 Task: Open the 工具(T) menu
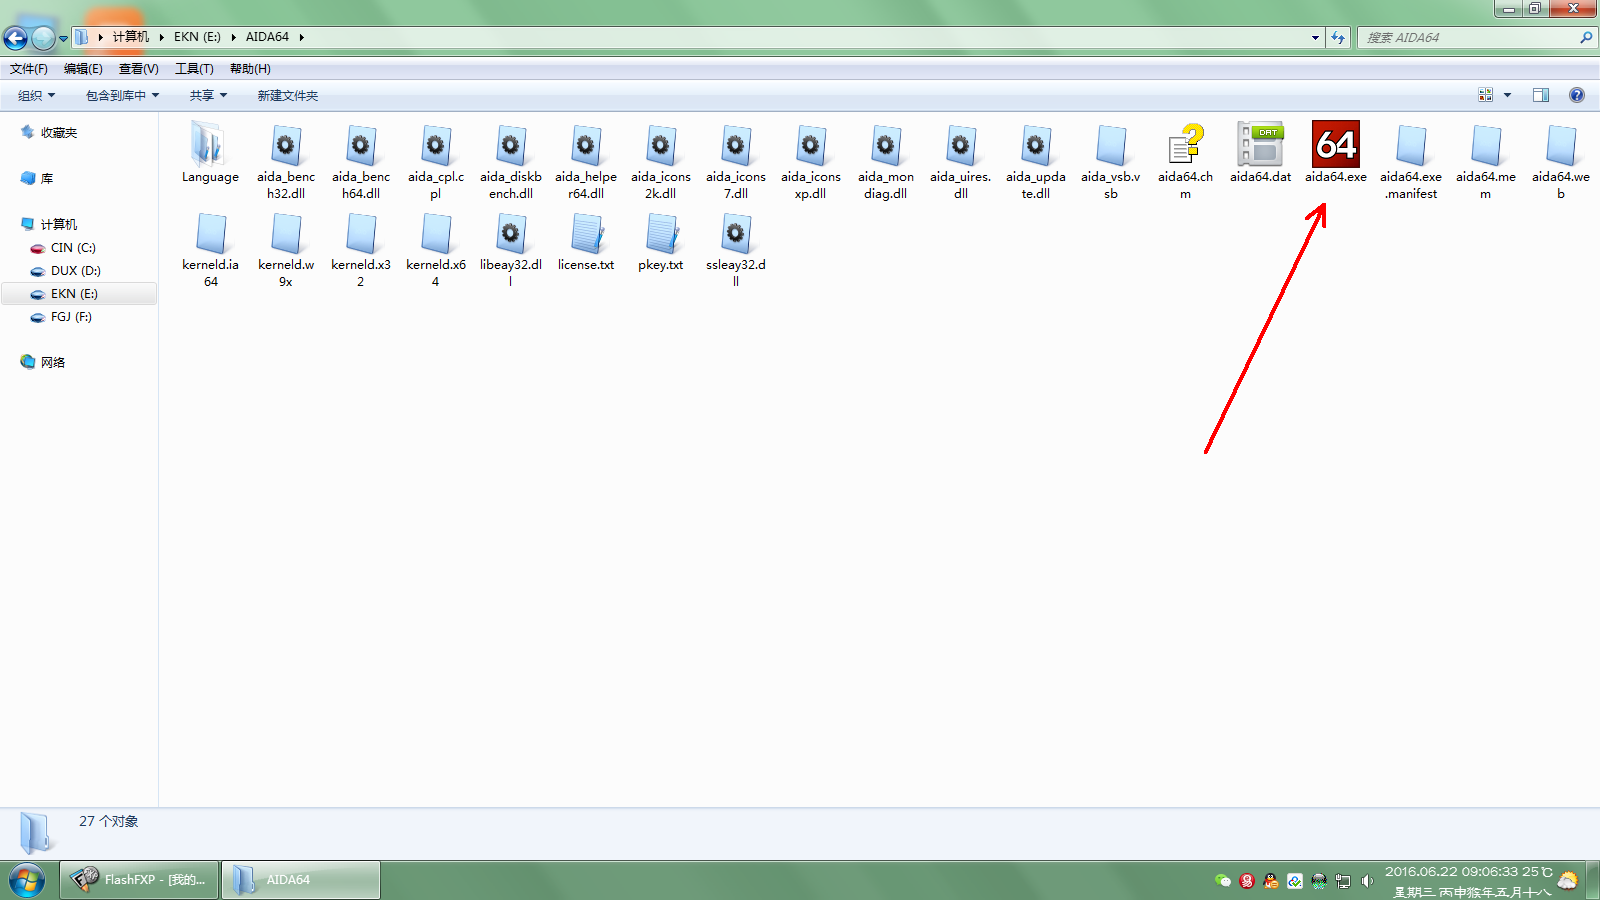click(x=194, y=69)
